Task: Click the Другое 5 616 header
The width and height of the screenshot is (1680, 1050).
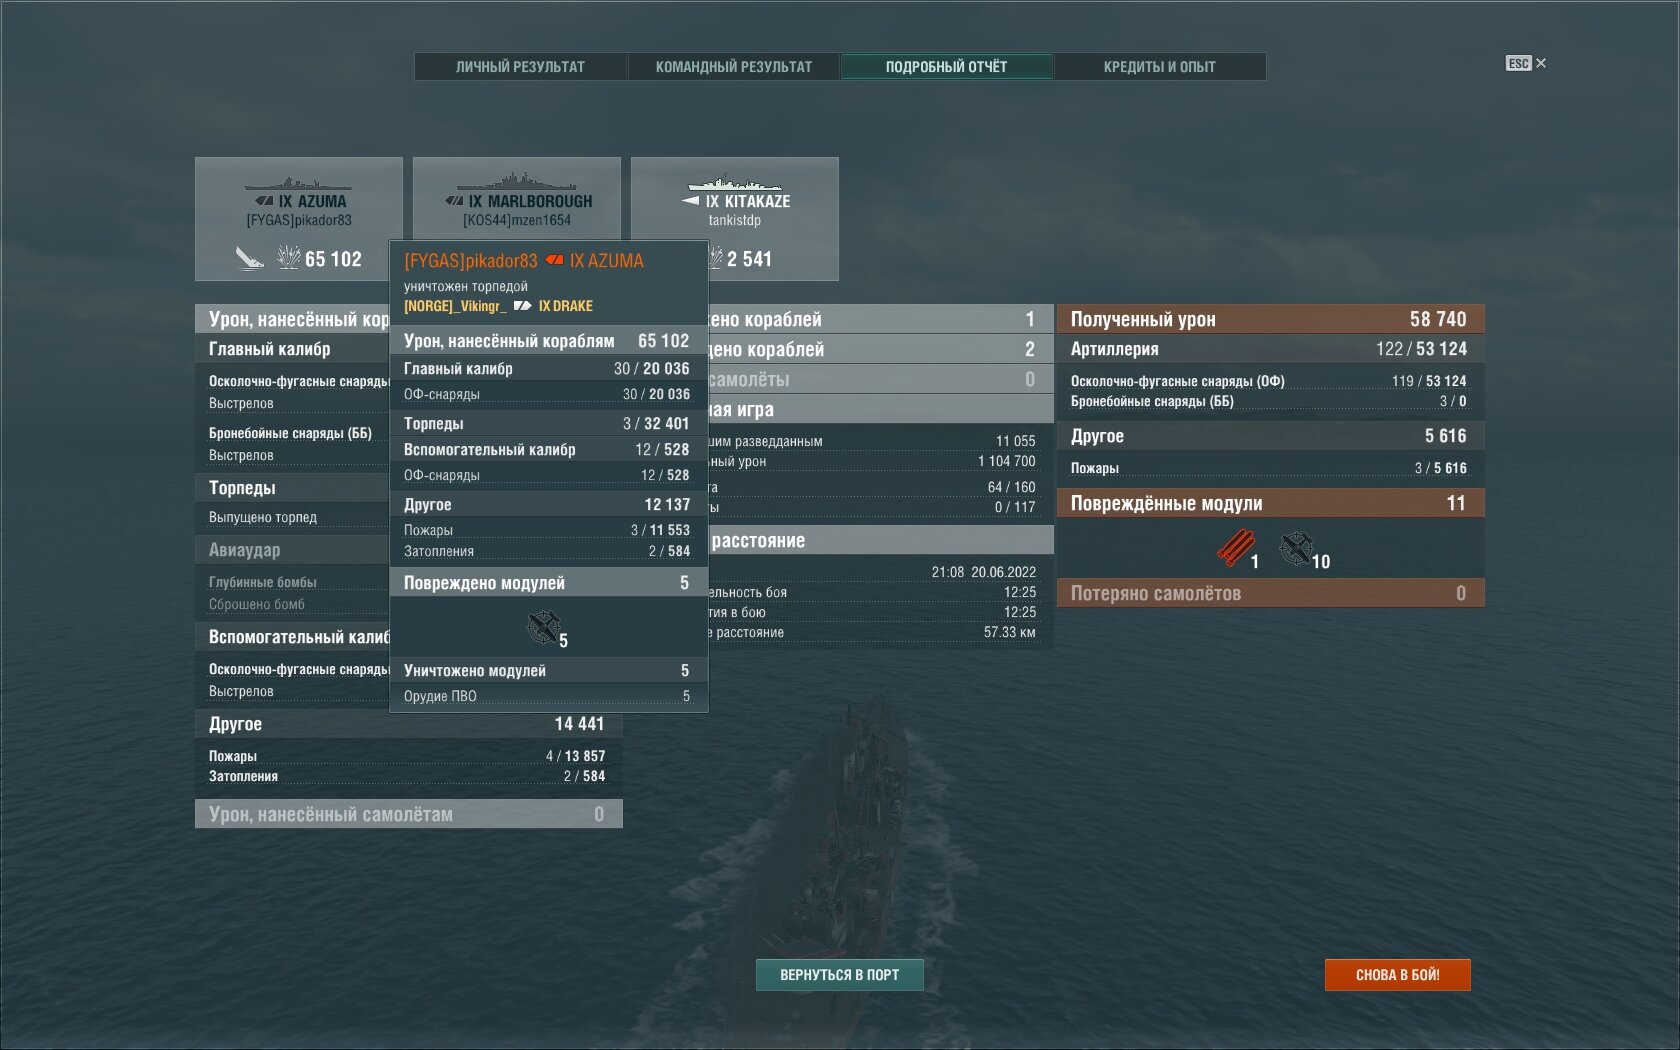Action: click(1270, 436)
